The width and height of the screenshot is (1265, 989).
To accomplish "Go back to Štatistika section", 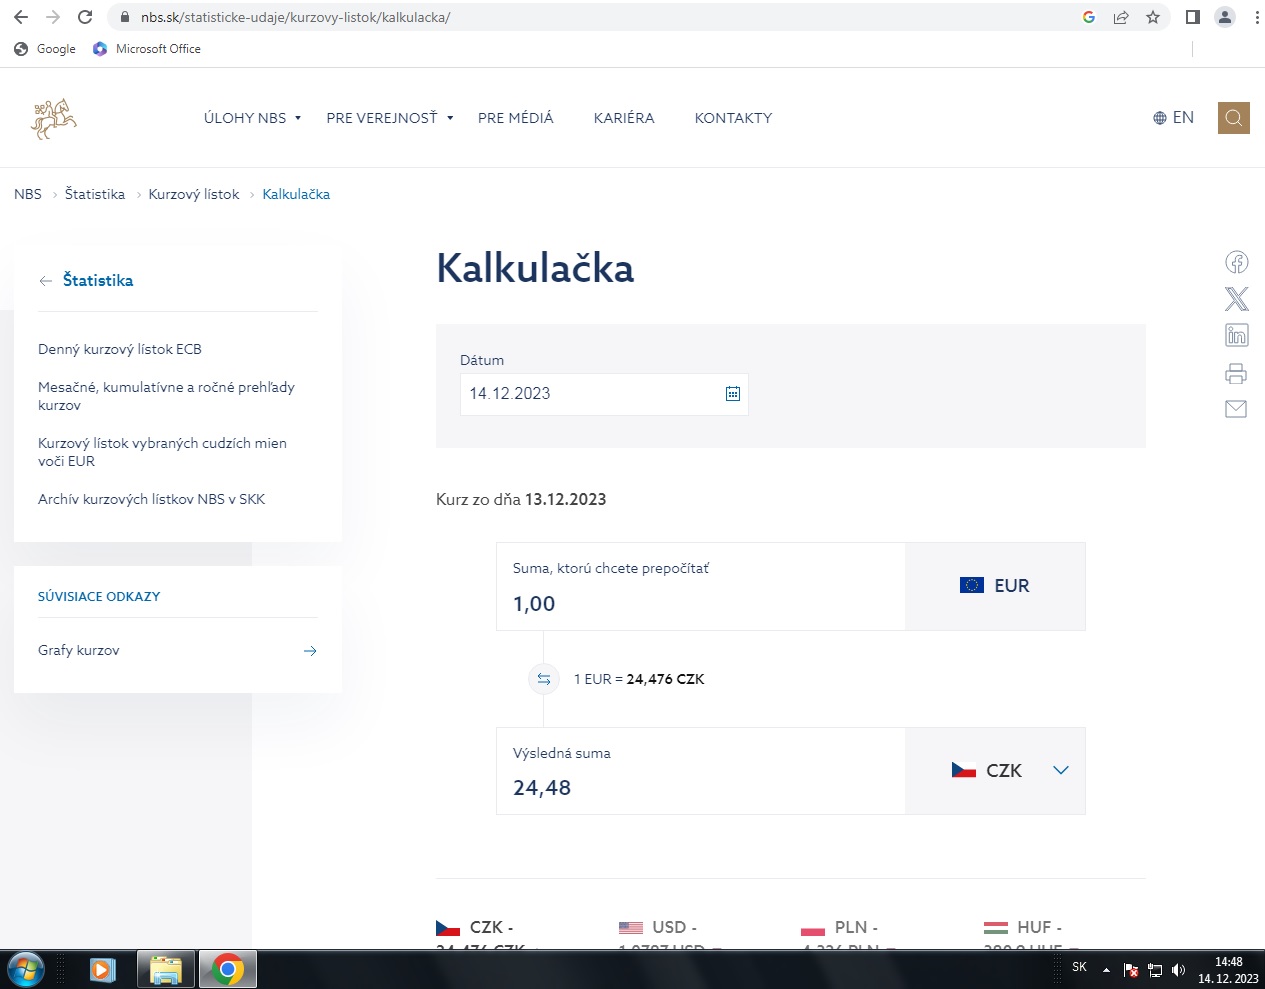I will coord(97,280).
